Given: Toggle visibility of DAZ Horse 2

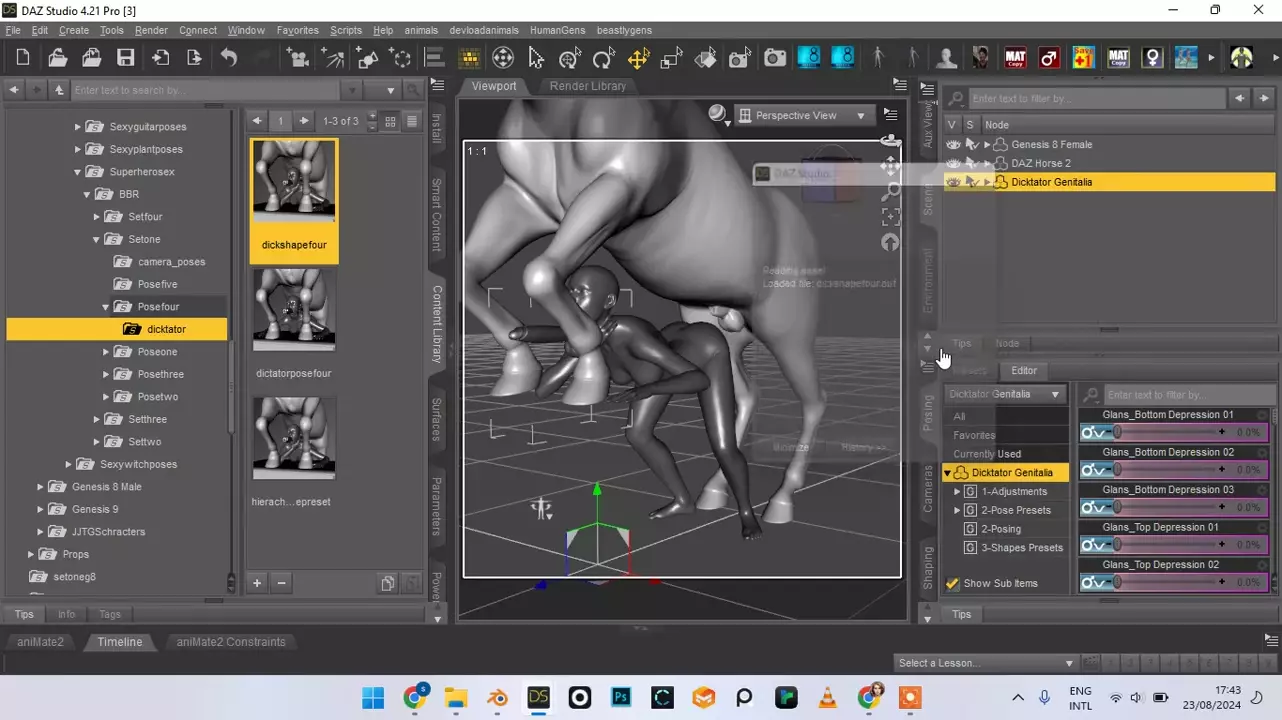Looking at the screenshot, I should [953, 163].
